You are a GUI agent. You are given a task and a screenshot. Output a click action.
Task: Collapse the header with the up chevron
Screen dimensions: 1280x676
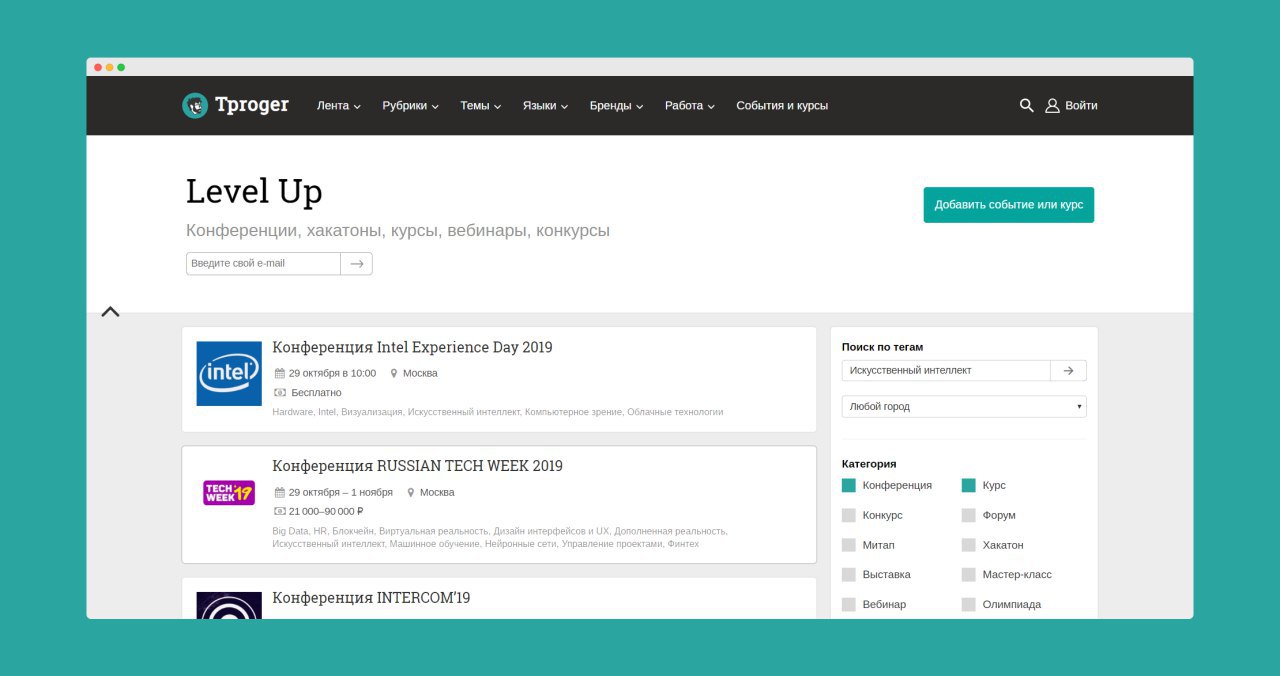pyautogui.click(x=110, y=312)
